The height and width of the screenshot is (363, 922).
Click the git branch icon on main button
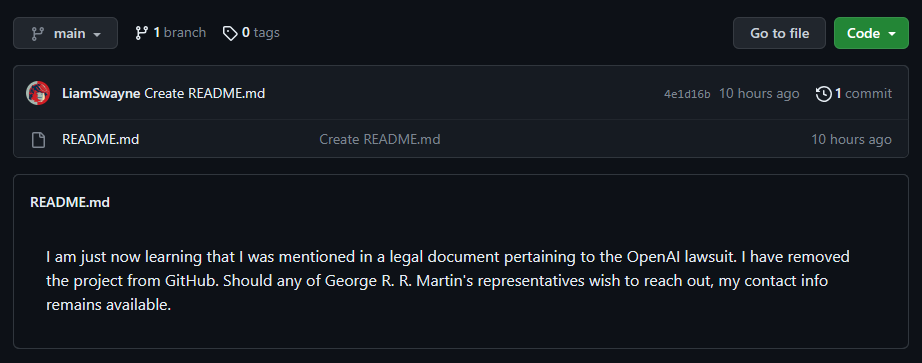coord(38,34)
